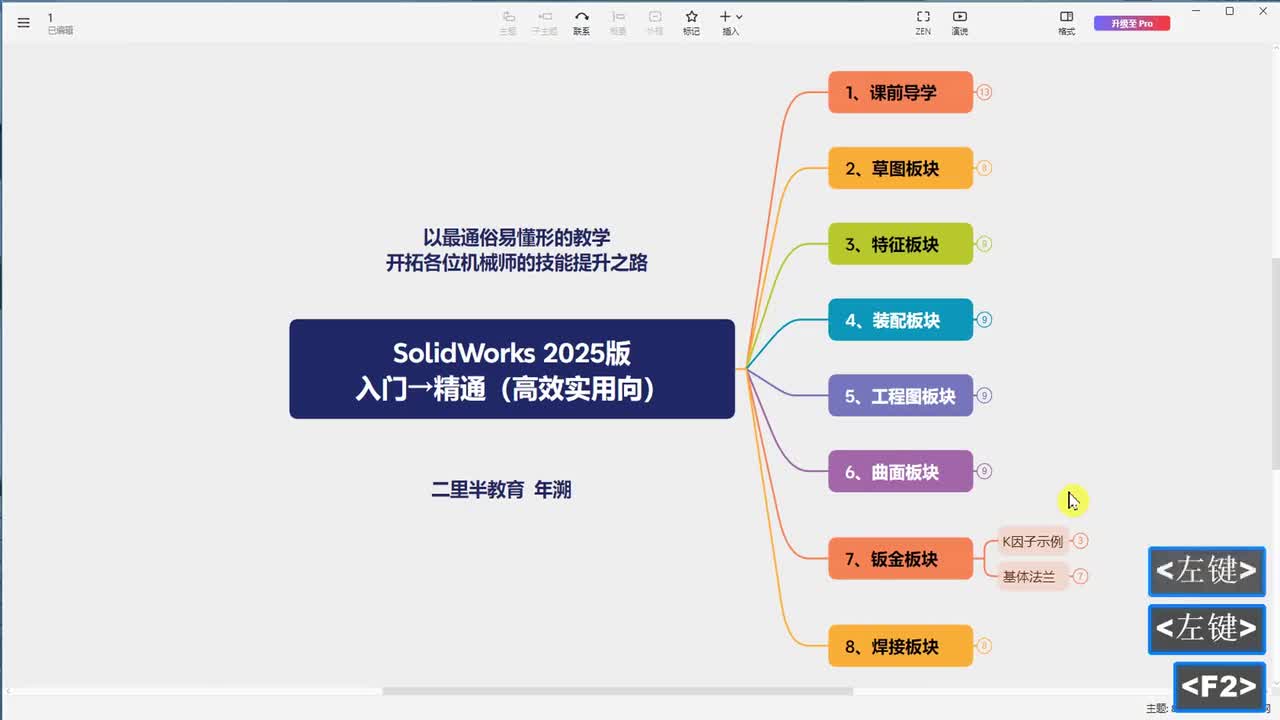Select the 6、曲面板块 topic

[x=900, y=471]
